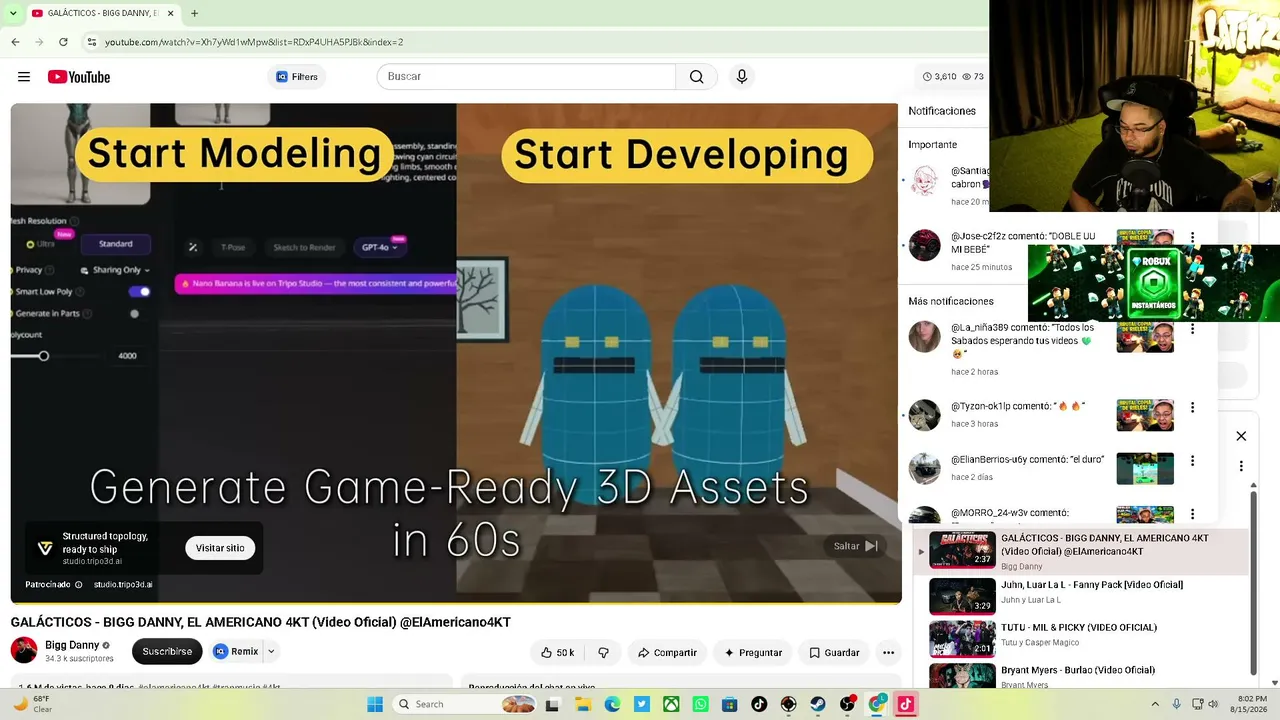Open Bigg Danny channel avatar
This screenshot has width=1280, height=720.
point(24,650)
